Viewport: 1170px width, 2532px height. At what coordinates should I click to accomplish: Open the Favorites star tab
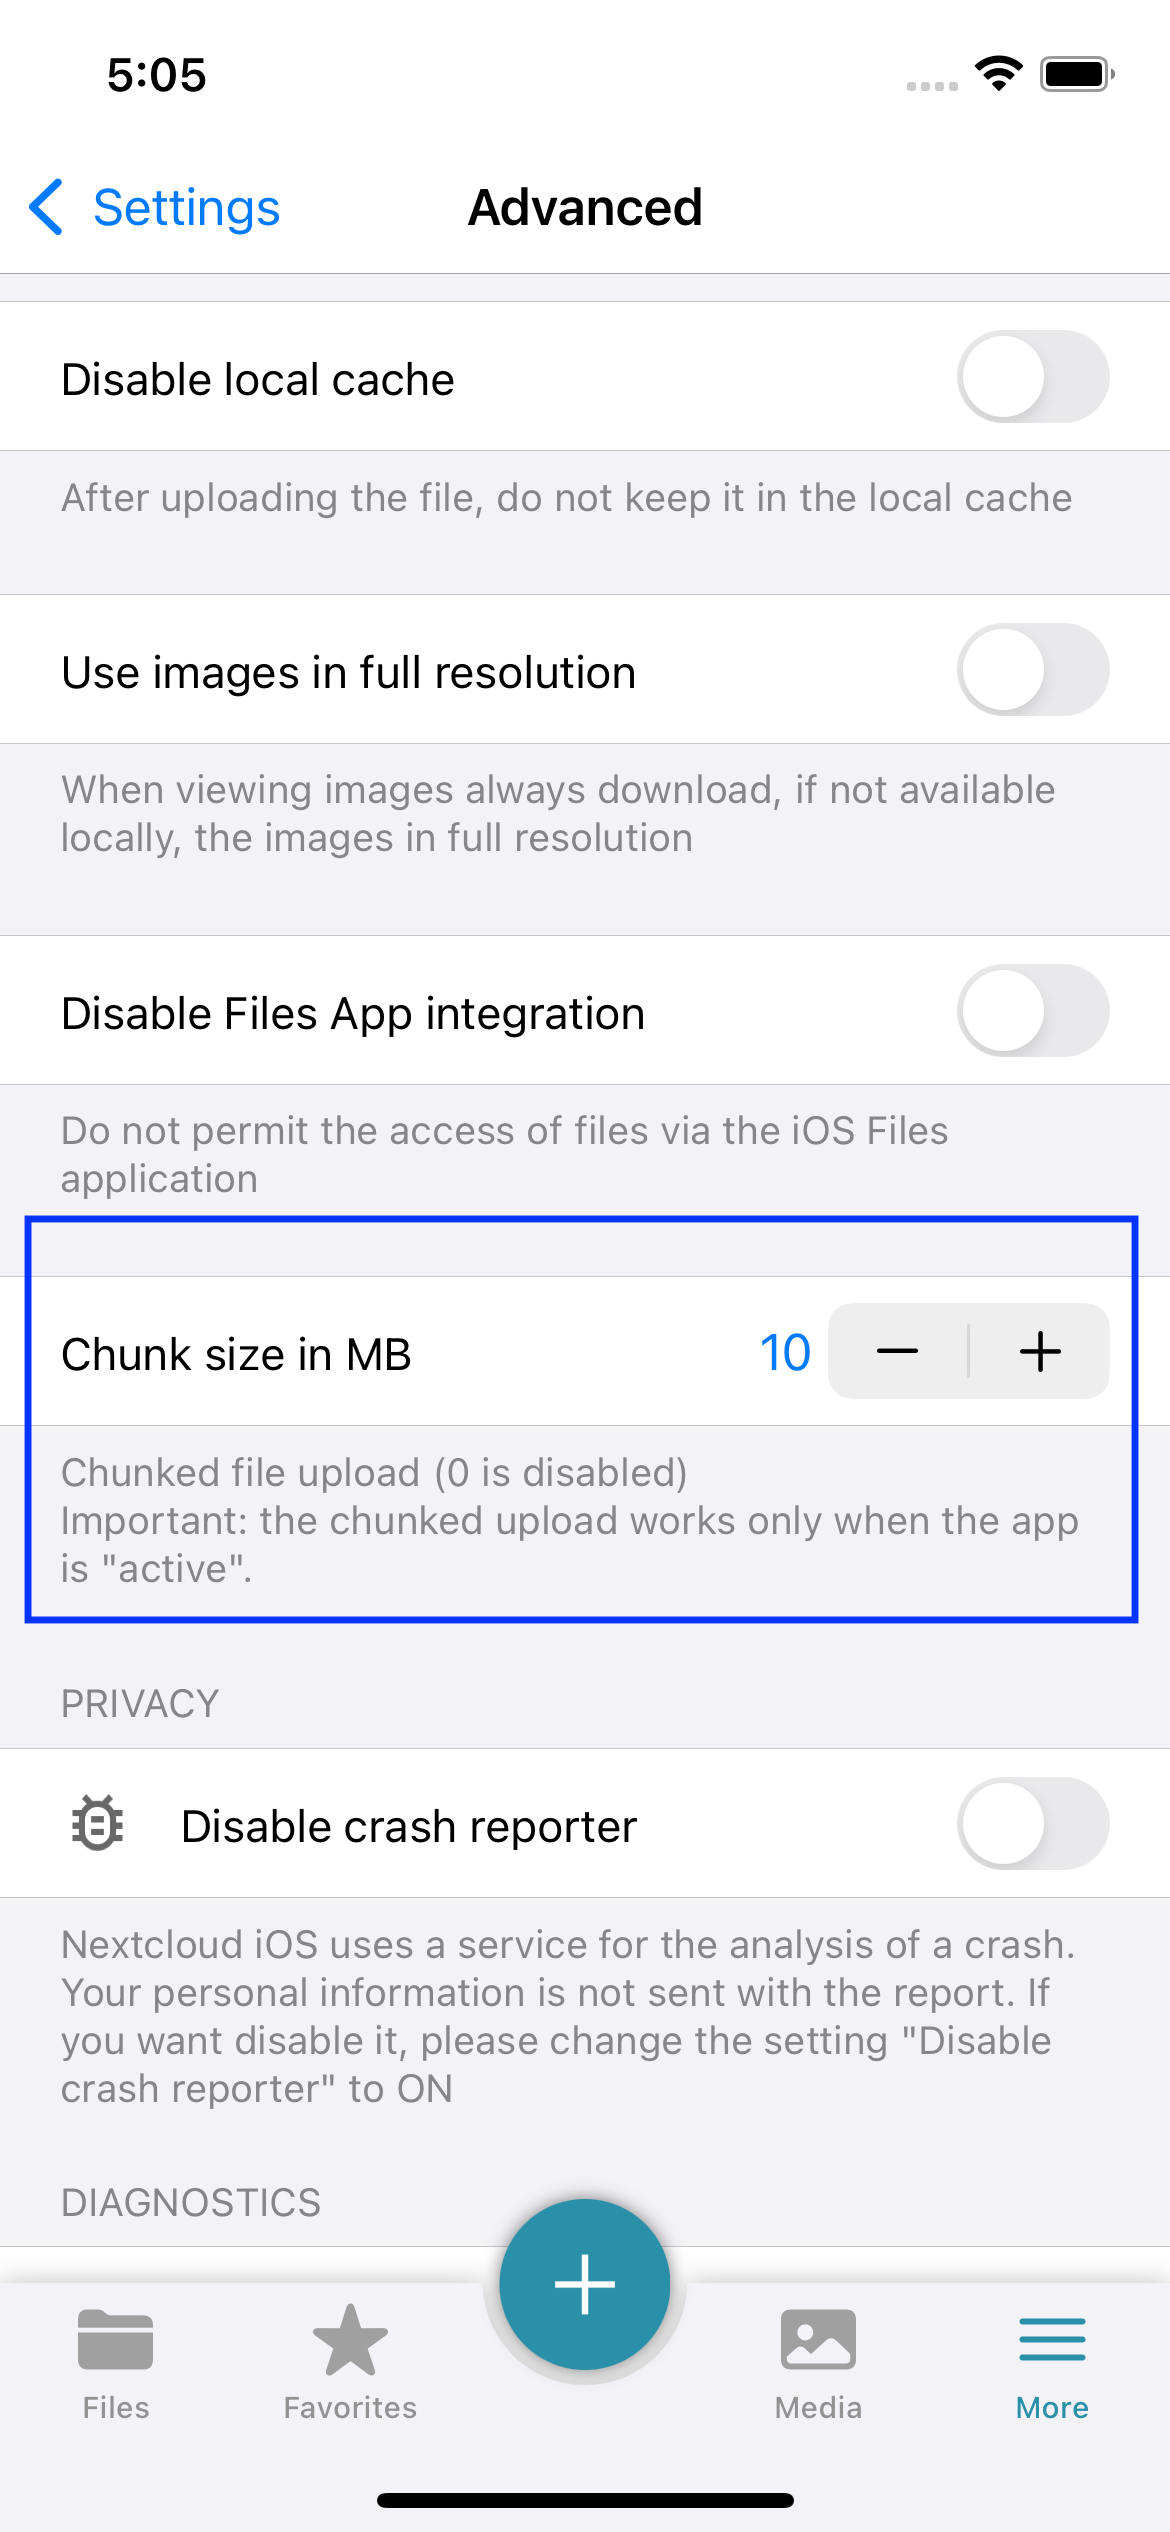click(350, 2340)
